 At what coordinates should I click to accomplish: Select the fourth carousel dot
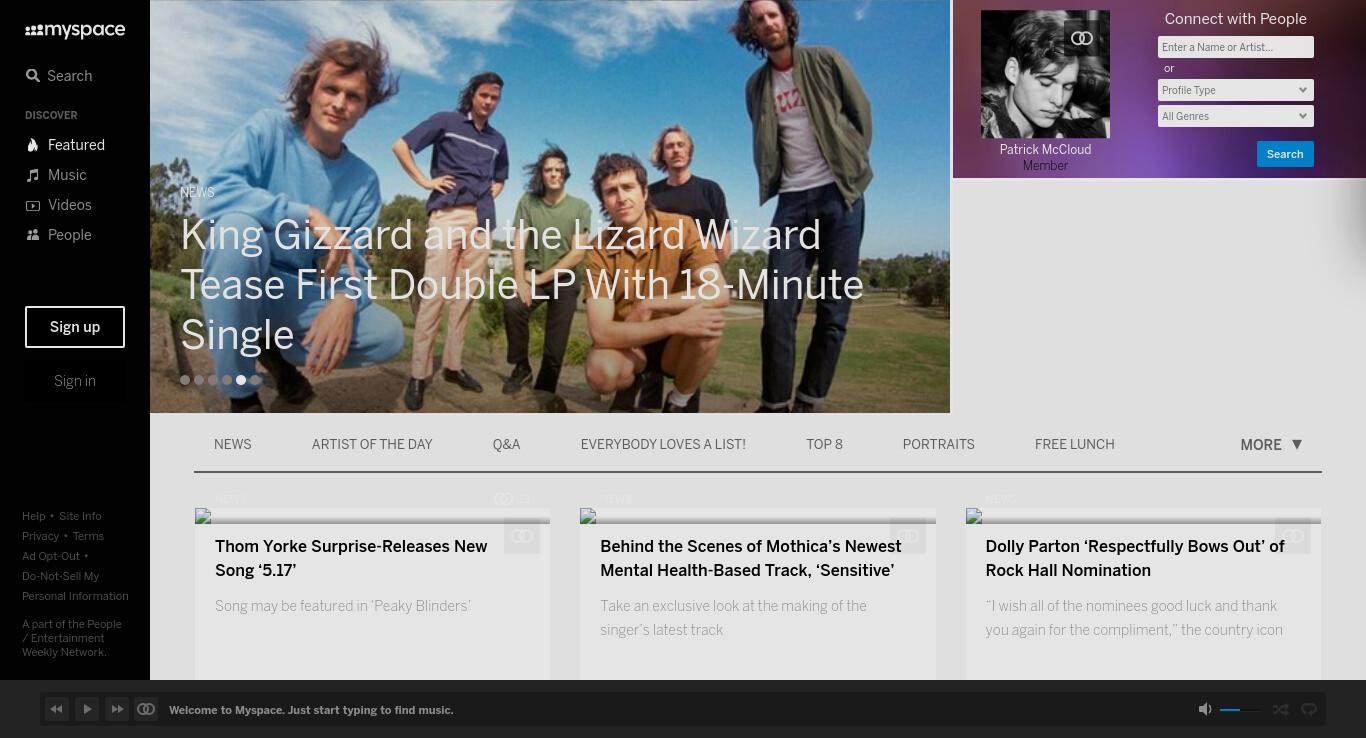click(227, 380)
